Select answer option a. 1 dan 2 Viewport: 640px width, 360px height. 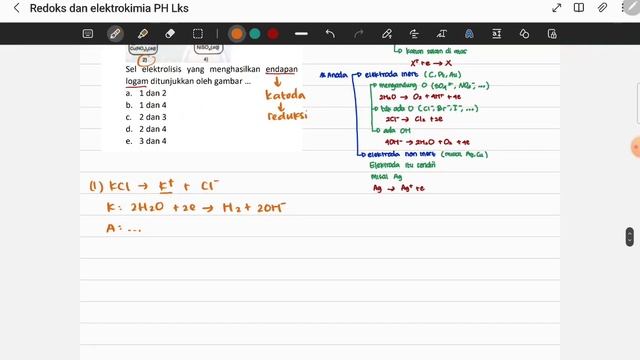pos(146,93)
